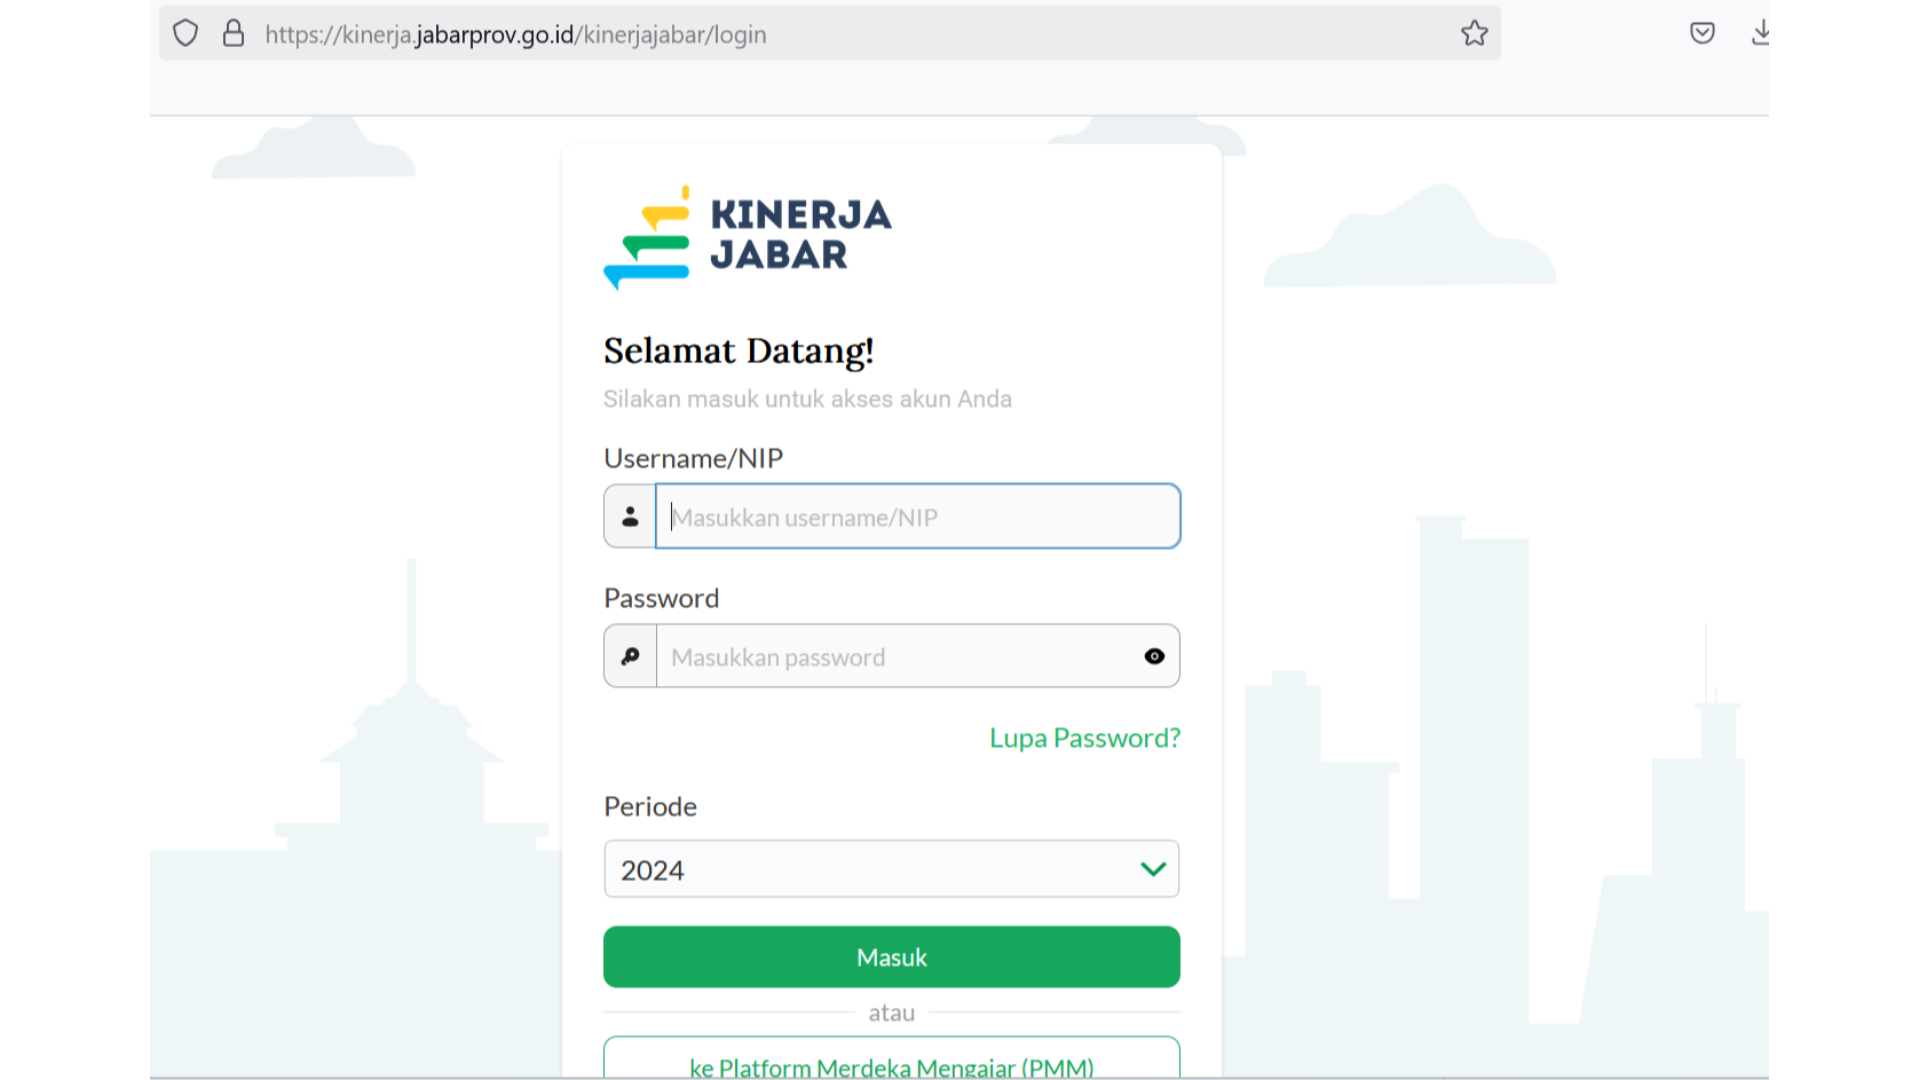Click the 'Silakan masuk untuk akses akun Anda' text
This screenshot has height=1080, width=1920.
(807, 399)
